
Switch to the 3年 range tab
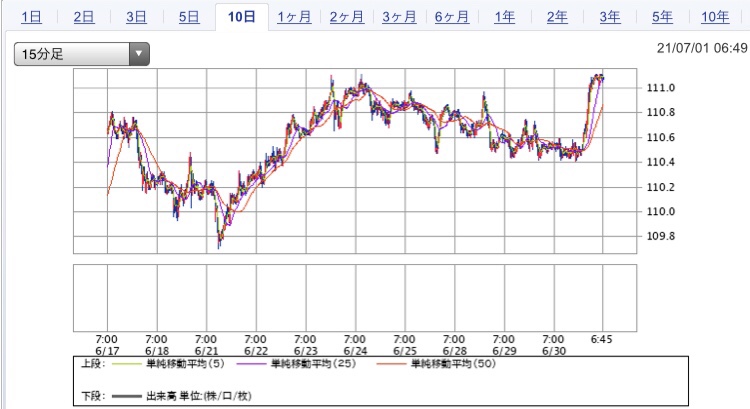[x=610, y=17]
